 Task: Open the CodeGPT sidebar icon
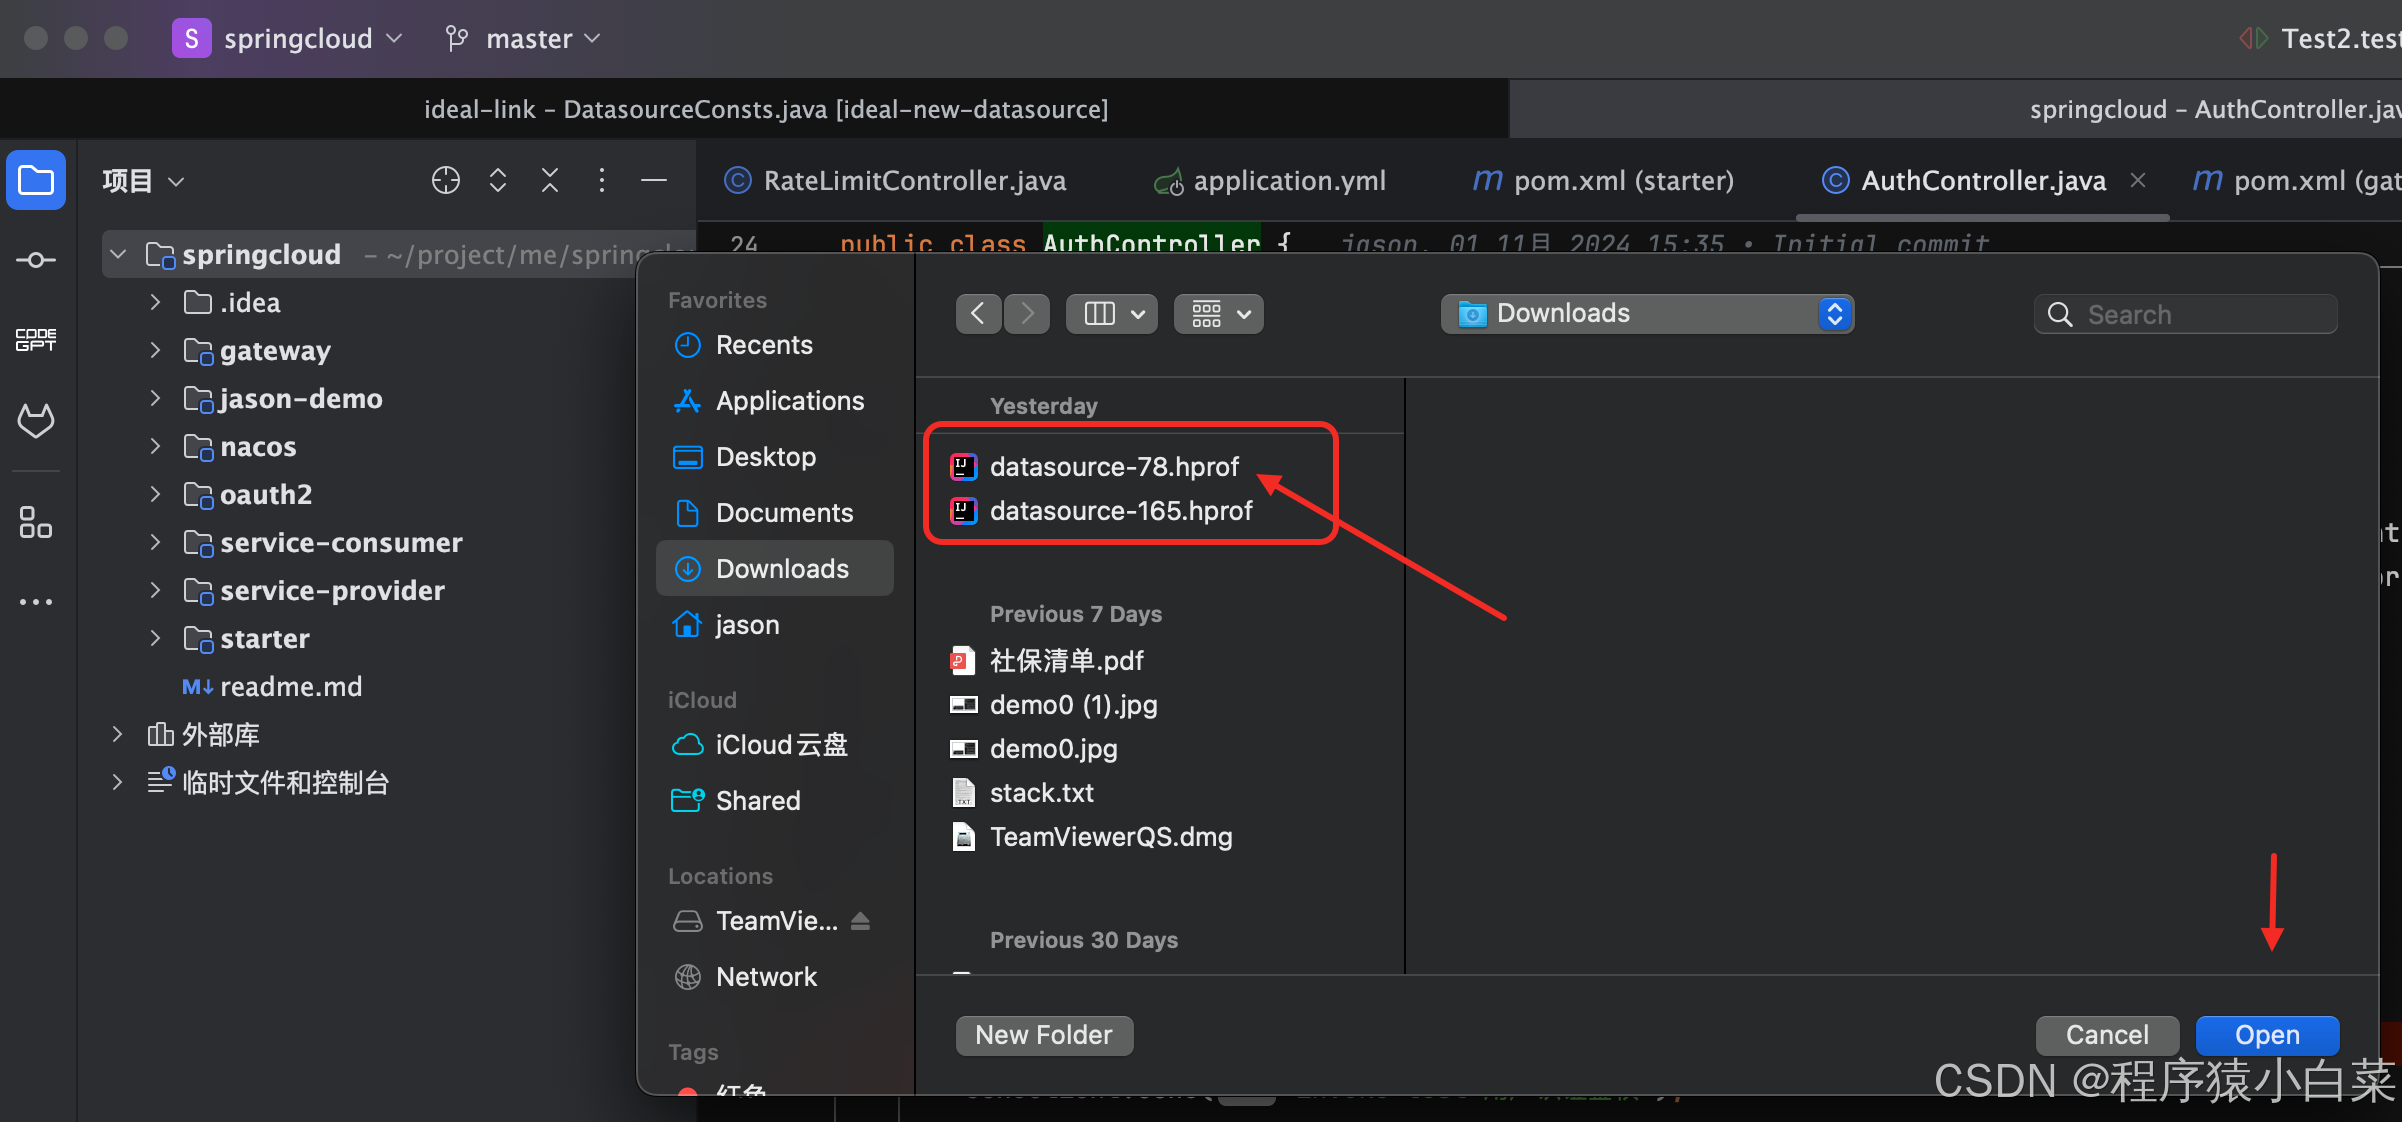pos(36,340)
